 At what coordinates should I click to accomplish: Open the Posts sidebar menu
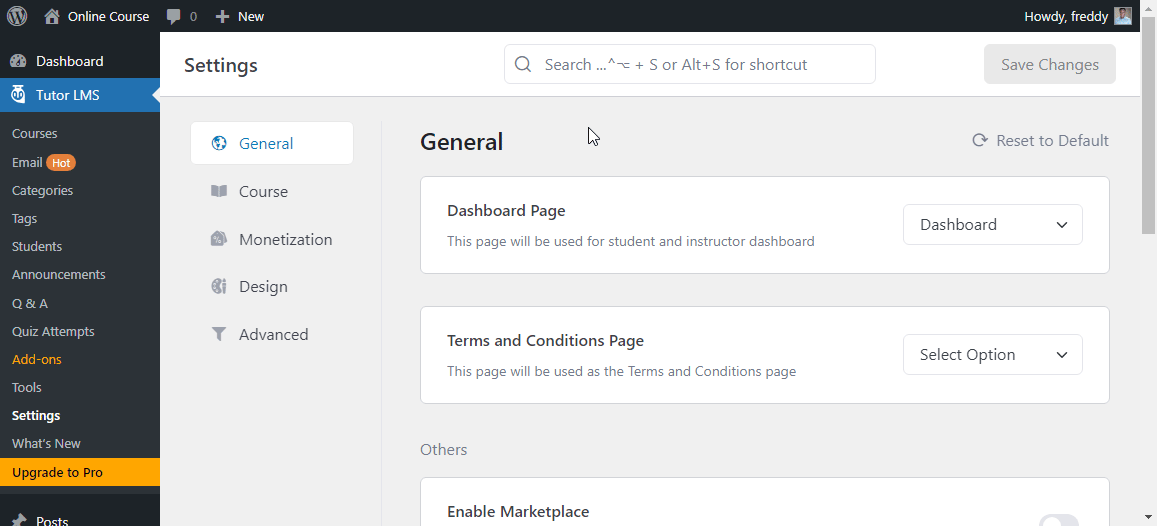pyautogui.click(x=80, y=518)
